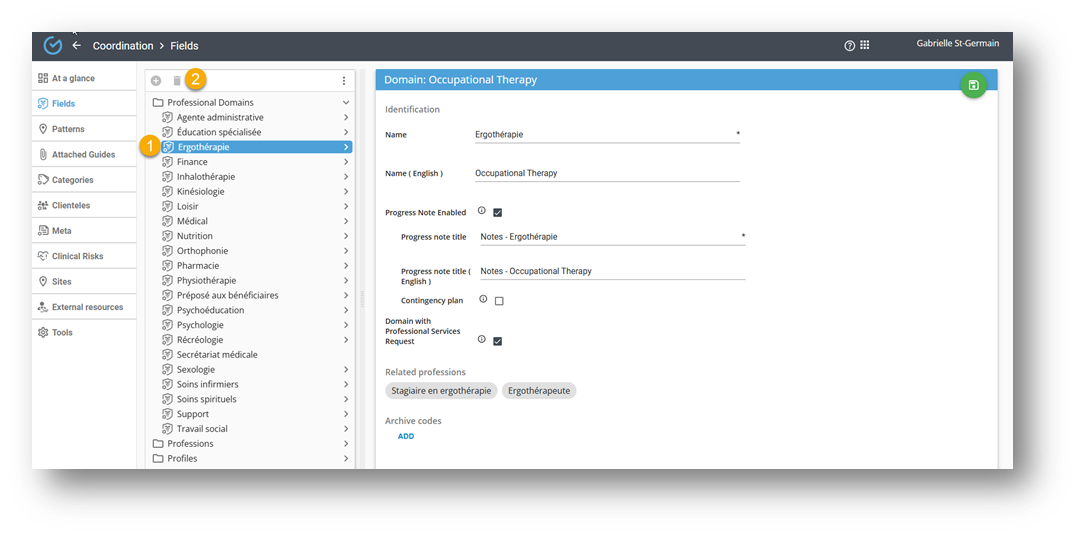1078x534 pixels.
Task: Click ADD under Archive codes
Action: [405, 436]
